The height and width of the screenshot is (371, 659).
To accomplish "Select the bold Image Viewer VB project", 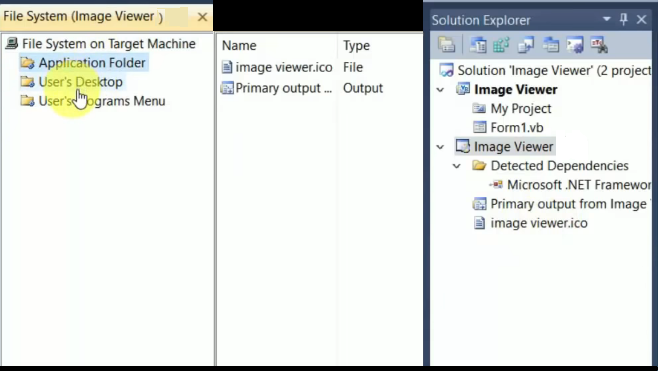I will point(516,89).
